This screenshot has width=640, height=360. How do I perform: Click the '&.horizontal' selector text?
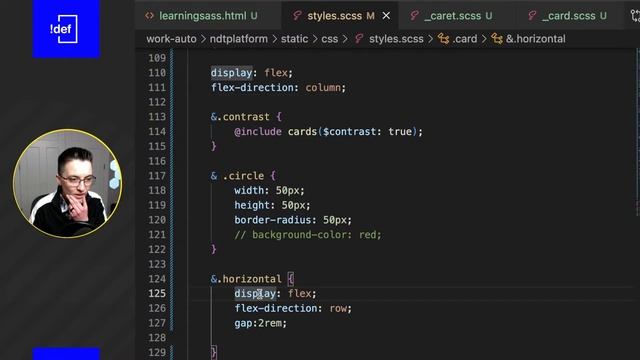[246, 279]
